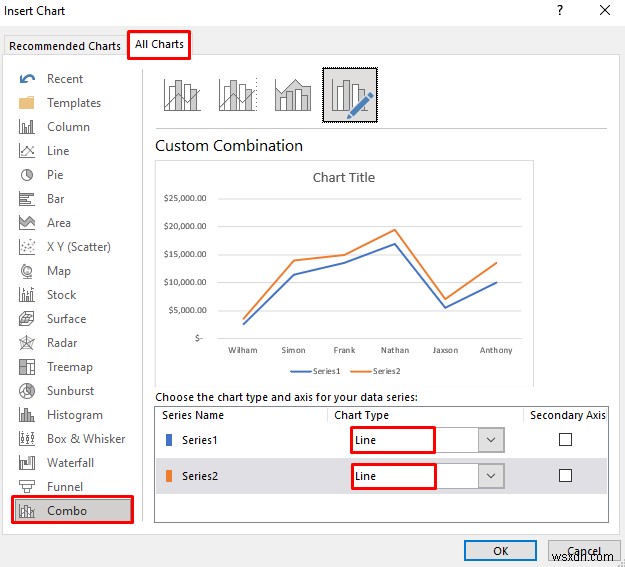Choose the Stock chart icon
This screenshot has width=625, height=567.
[27, 295]
